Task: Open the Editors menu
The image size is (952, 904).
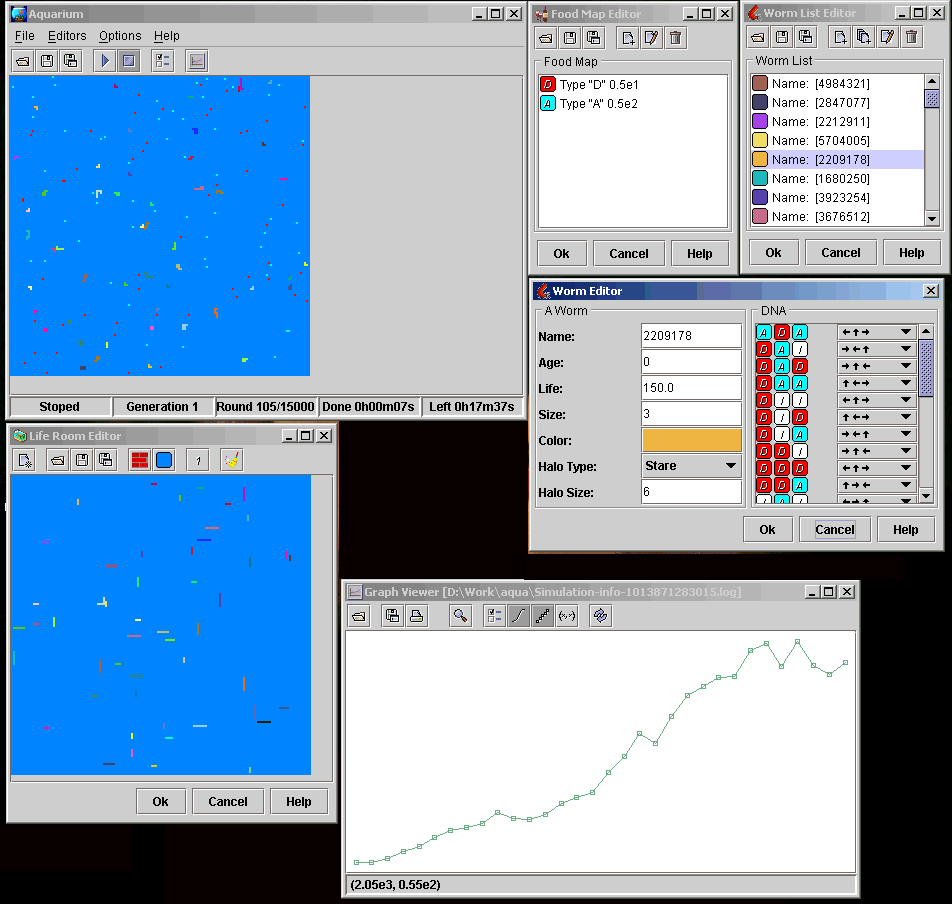Action: coord(67,36)
